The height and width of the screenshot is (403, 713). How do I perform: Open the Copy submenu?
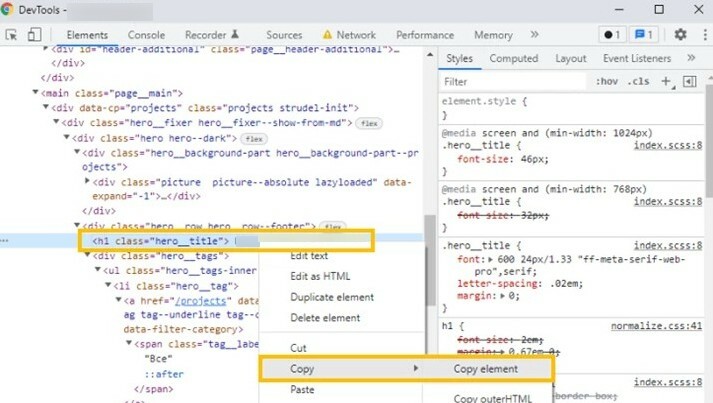pyautogui.click(x=341, y=368)
